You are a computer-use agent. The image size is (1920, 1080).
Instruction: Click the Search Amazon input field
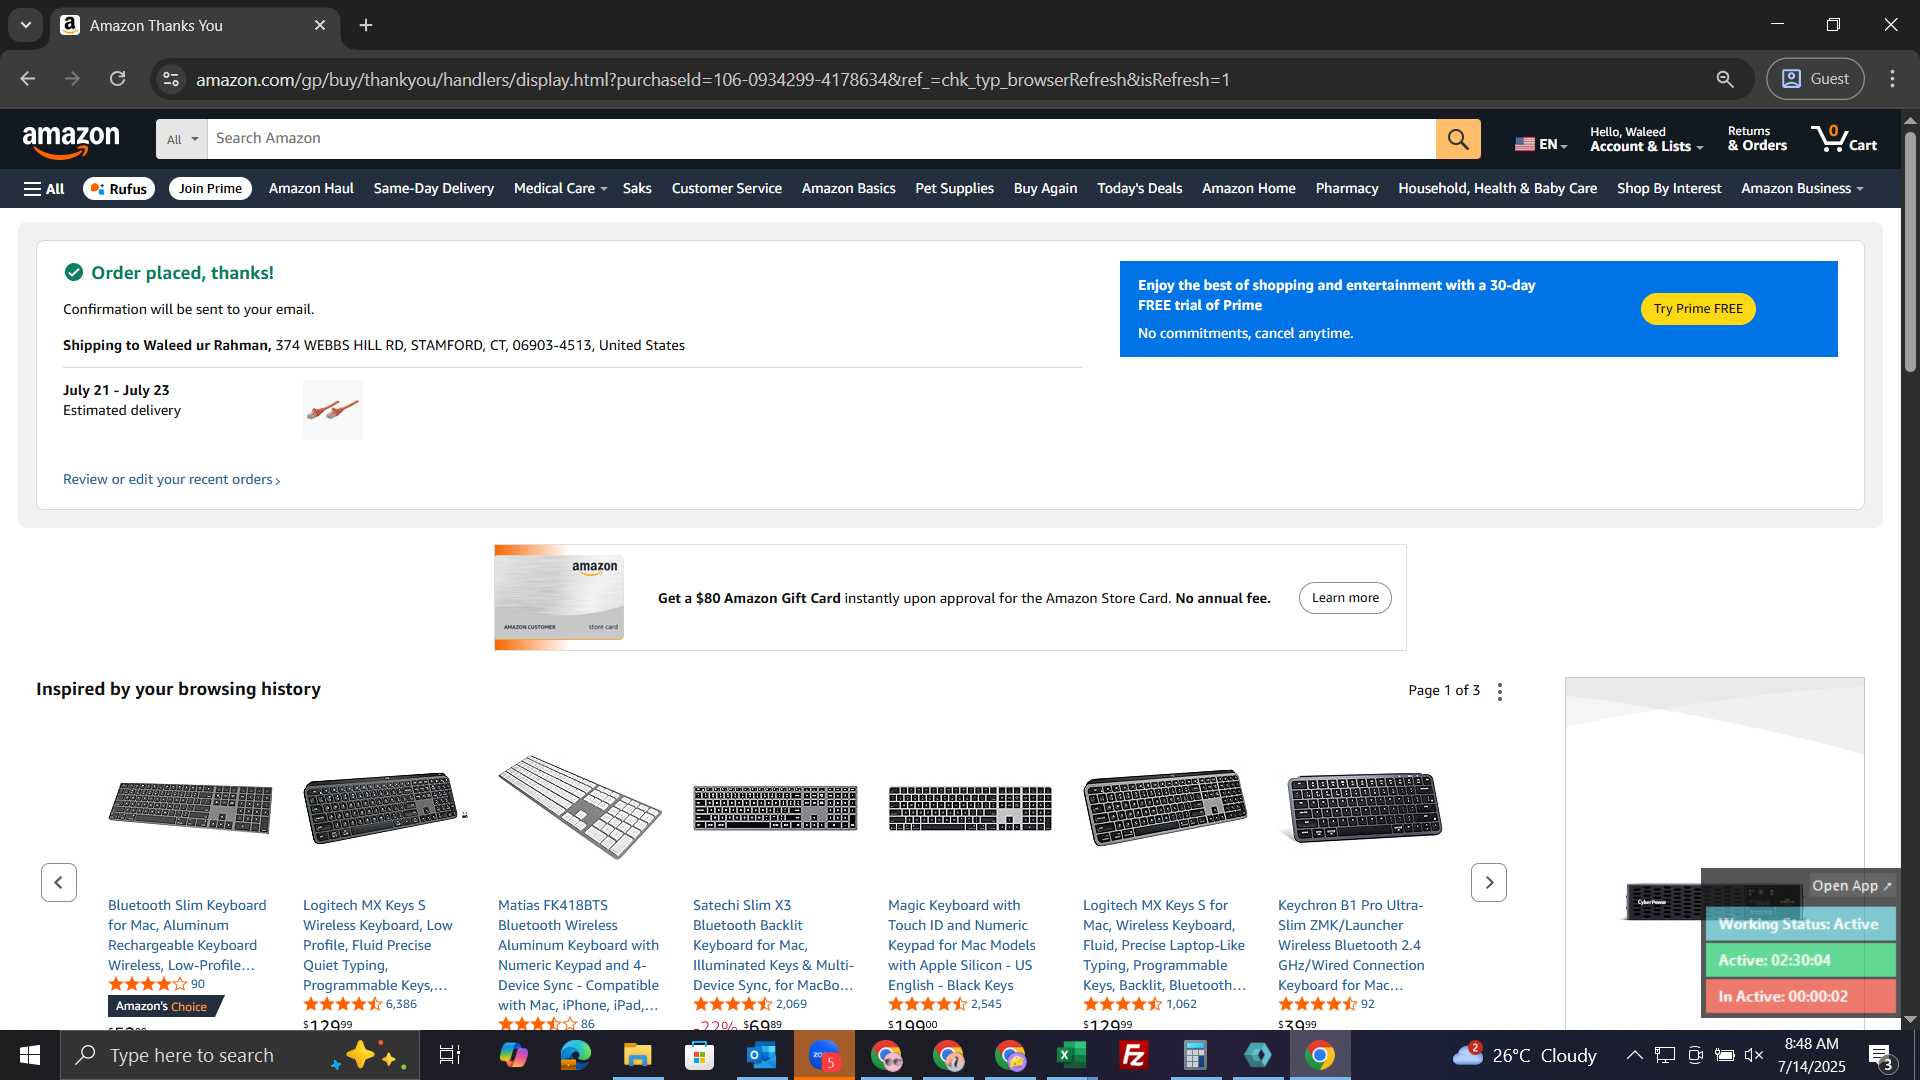pyautogui.click(x=821, y=139)
